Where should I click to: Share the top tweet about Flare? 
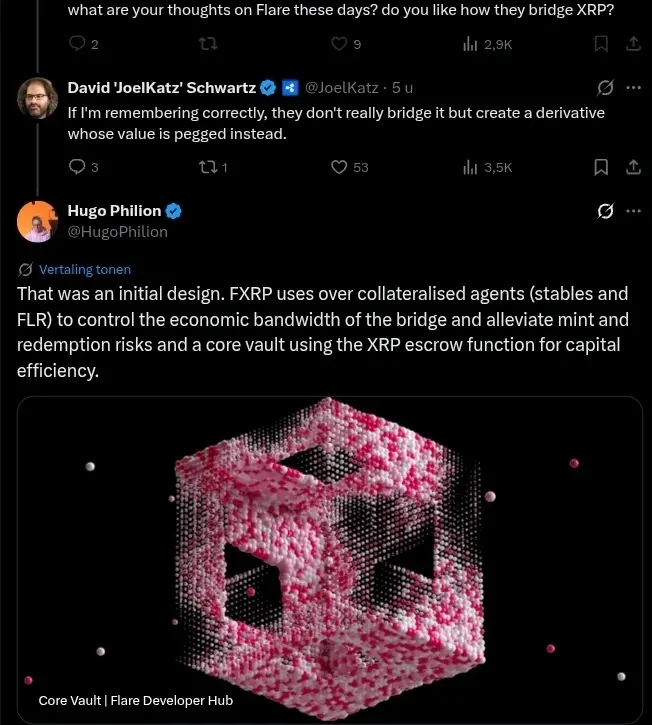pyautogui.click(x=633, y=44)
